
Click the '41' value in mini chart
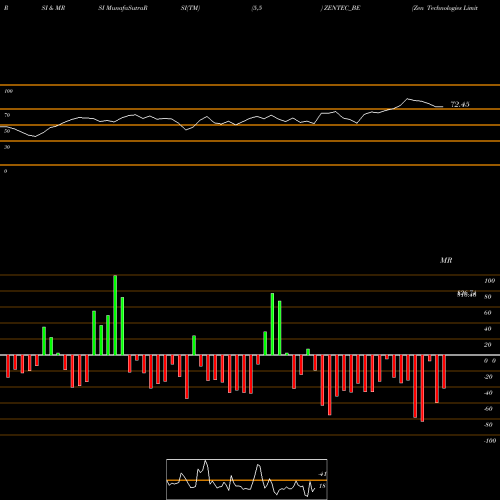coord(322,474)
